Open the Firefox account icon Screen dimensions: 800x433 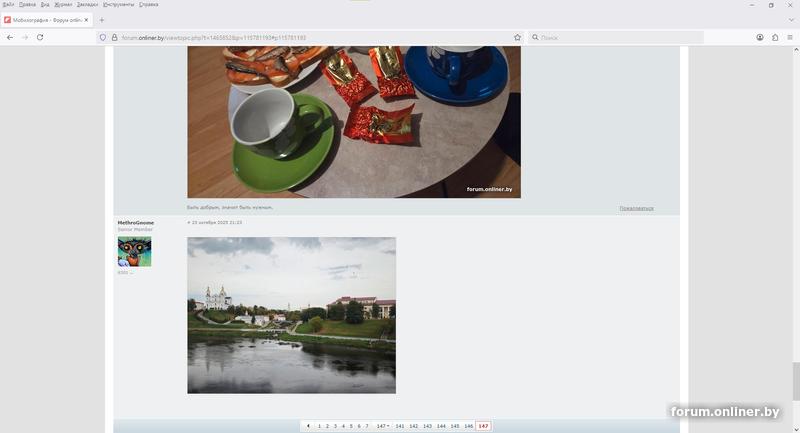760,37
